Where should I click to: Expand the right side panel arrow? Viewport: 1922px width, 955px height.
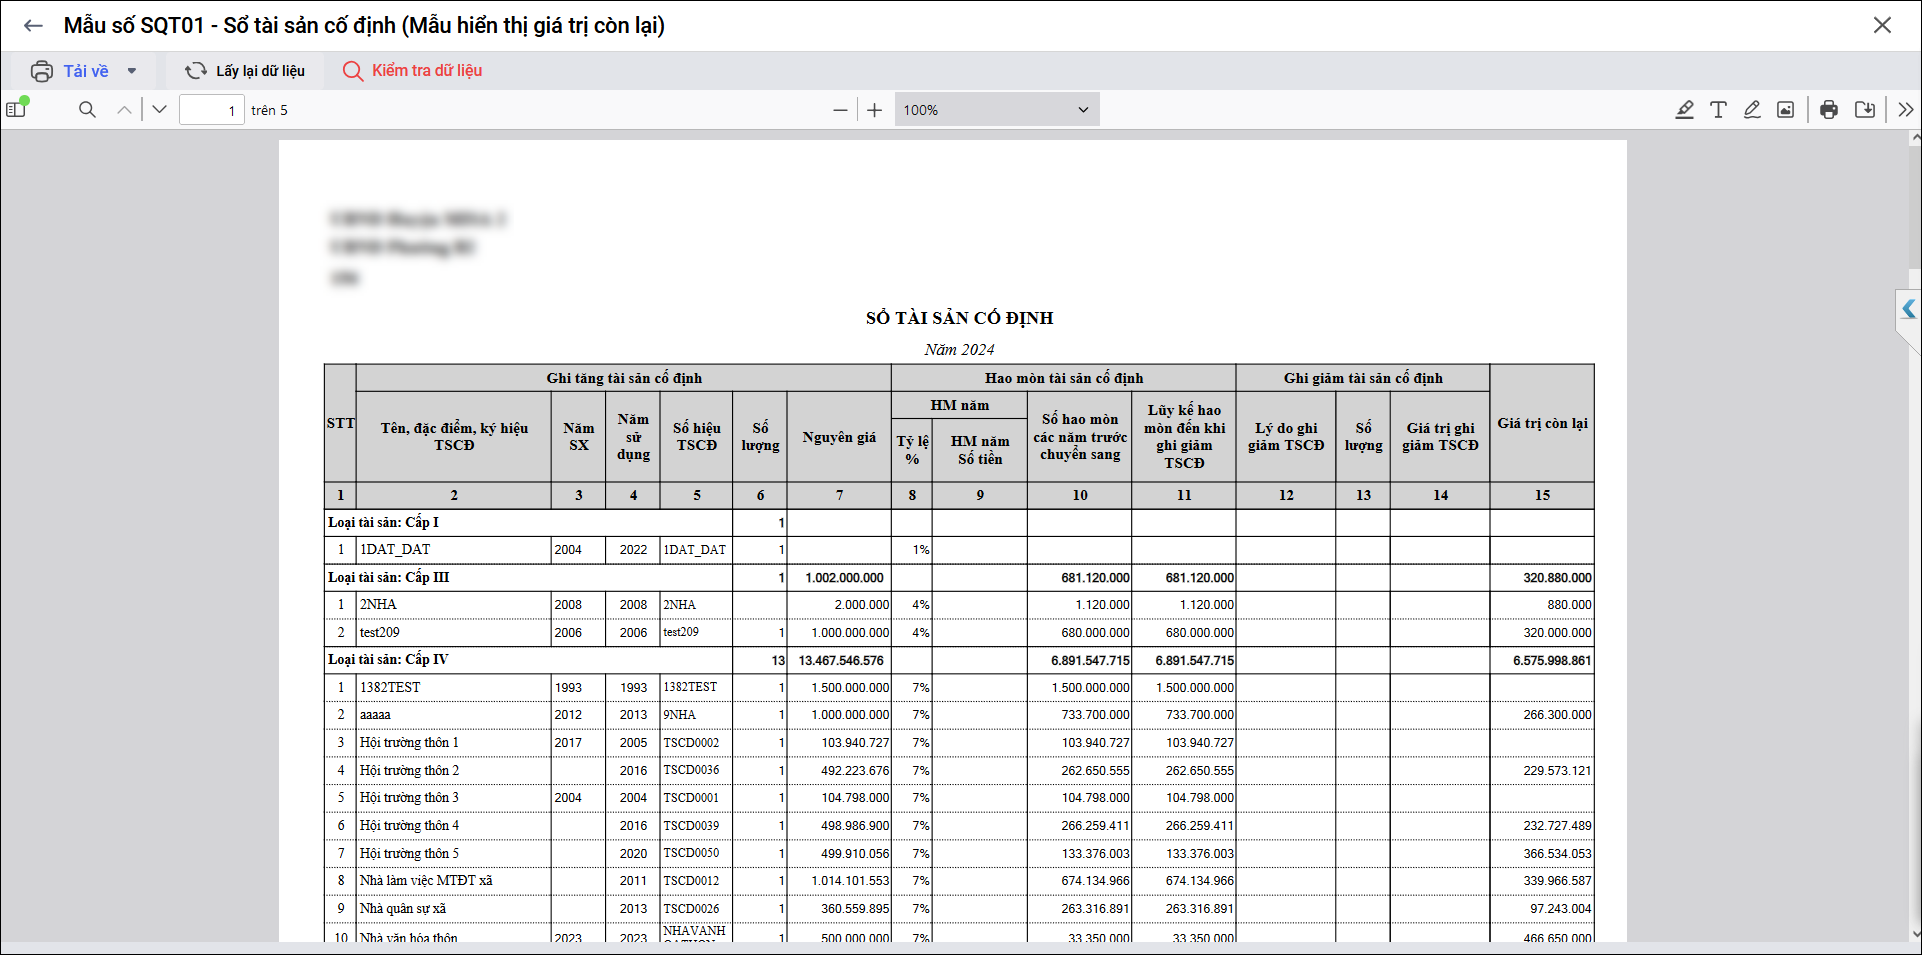(x=1908, y=310)
